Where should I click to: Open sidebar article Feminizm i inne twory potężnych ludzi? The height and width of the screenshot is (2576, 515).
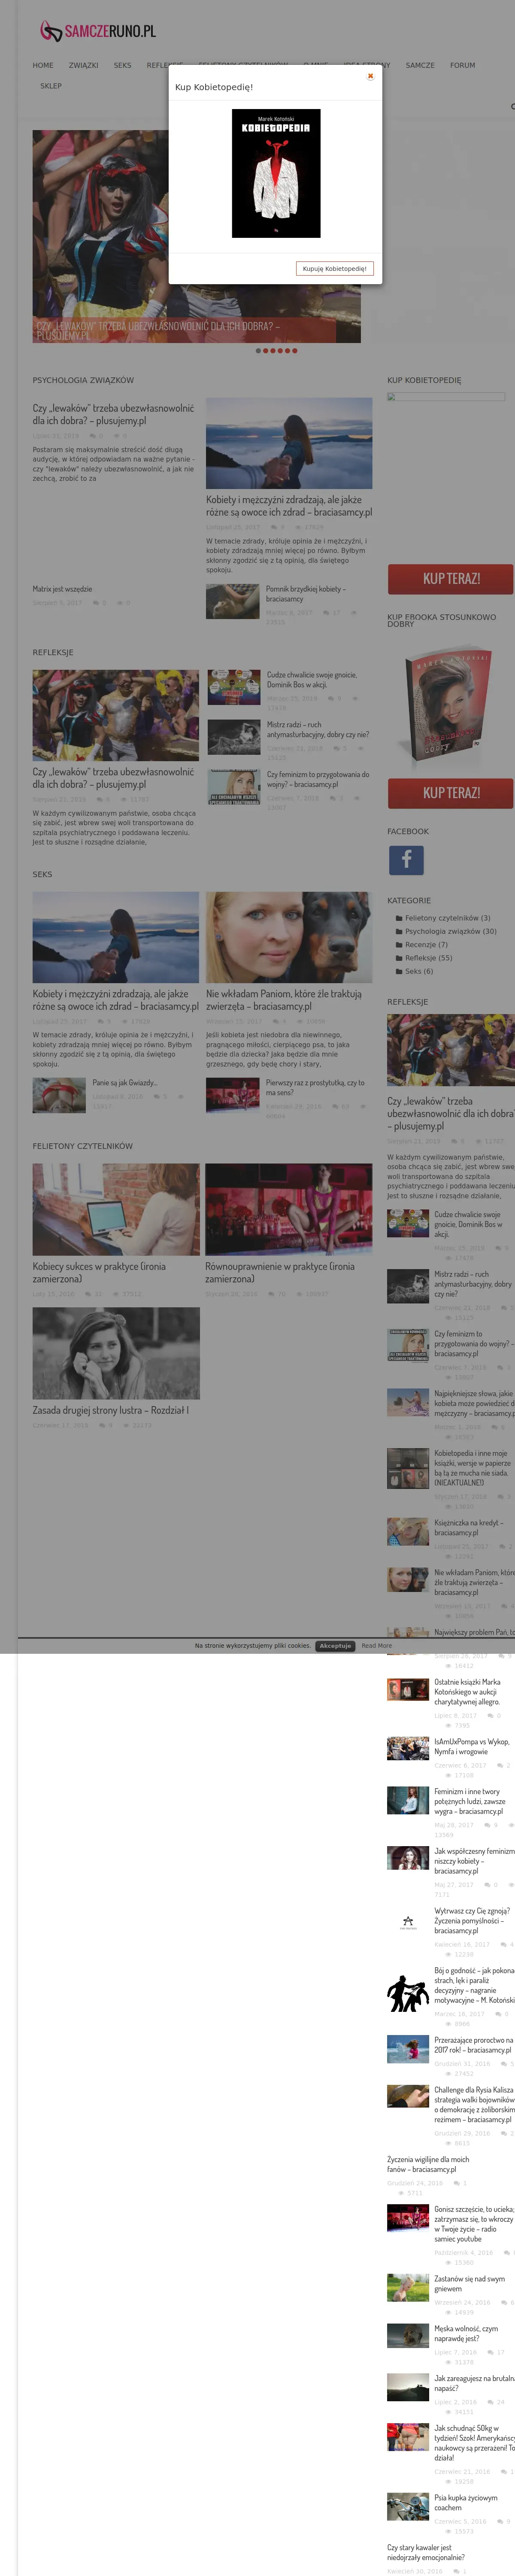[470, 1801]
